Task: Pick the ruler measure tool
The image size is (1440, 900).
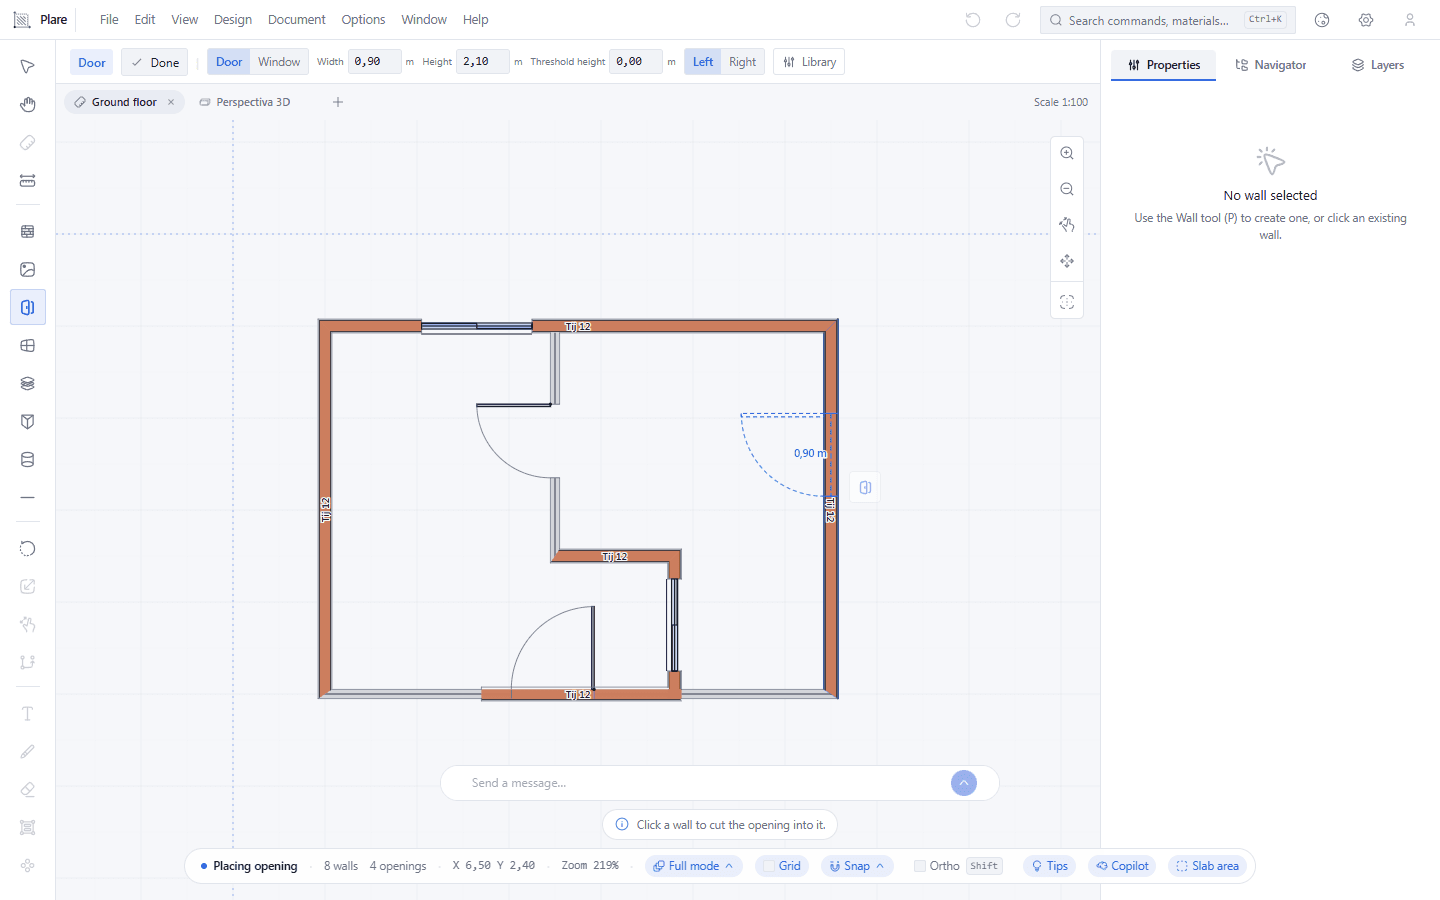Action: click(28, 143)
